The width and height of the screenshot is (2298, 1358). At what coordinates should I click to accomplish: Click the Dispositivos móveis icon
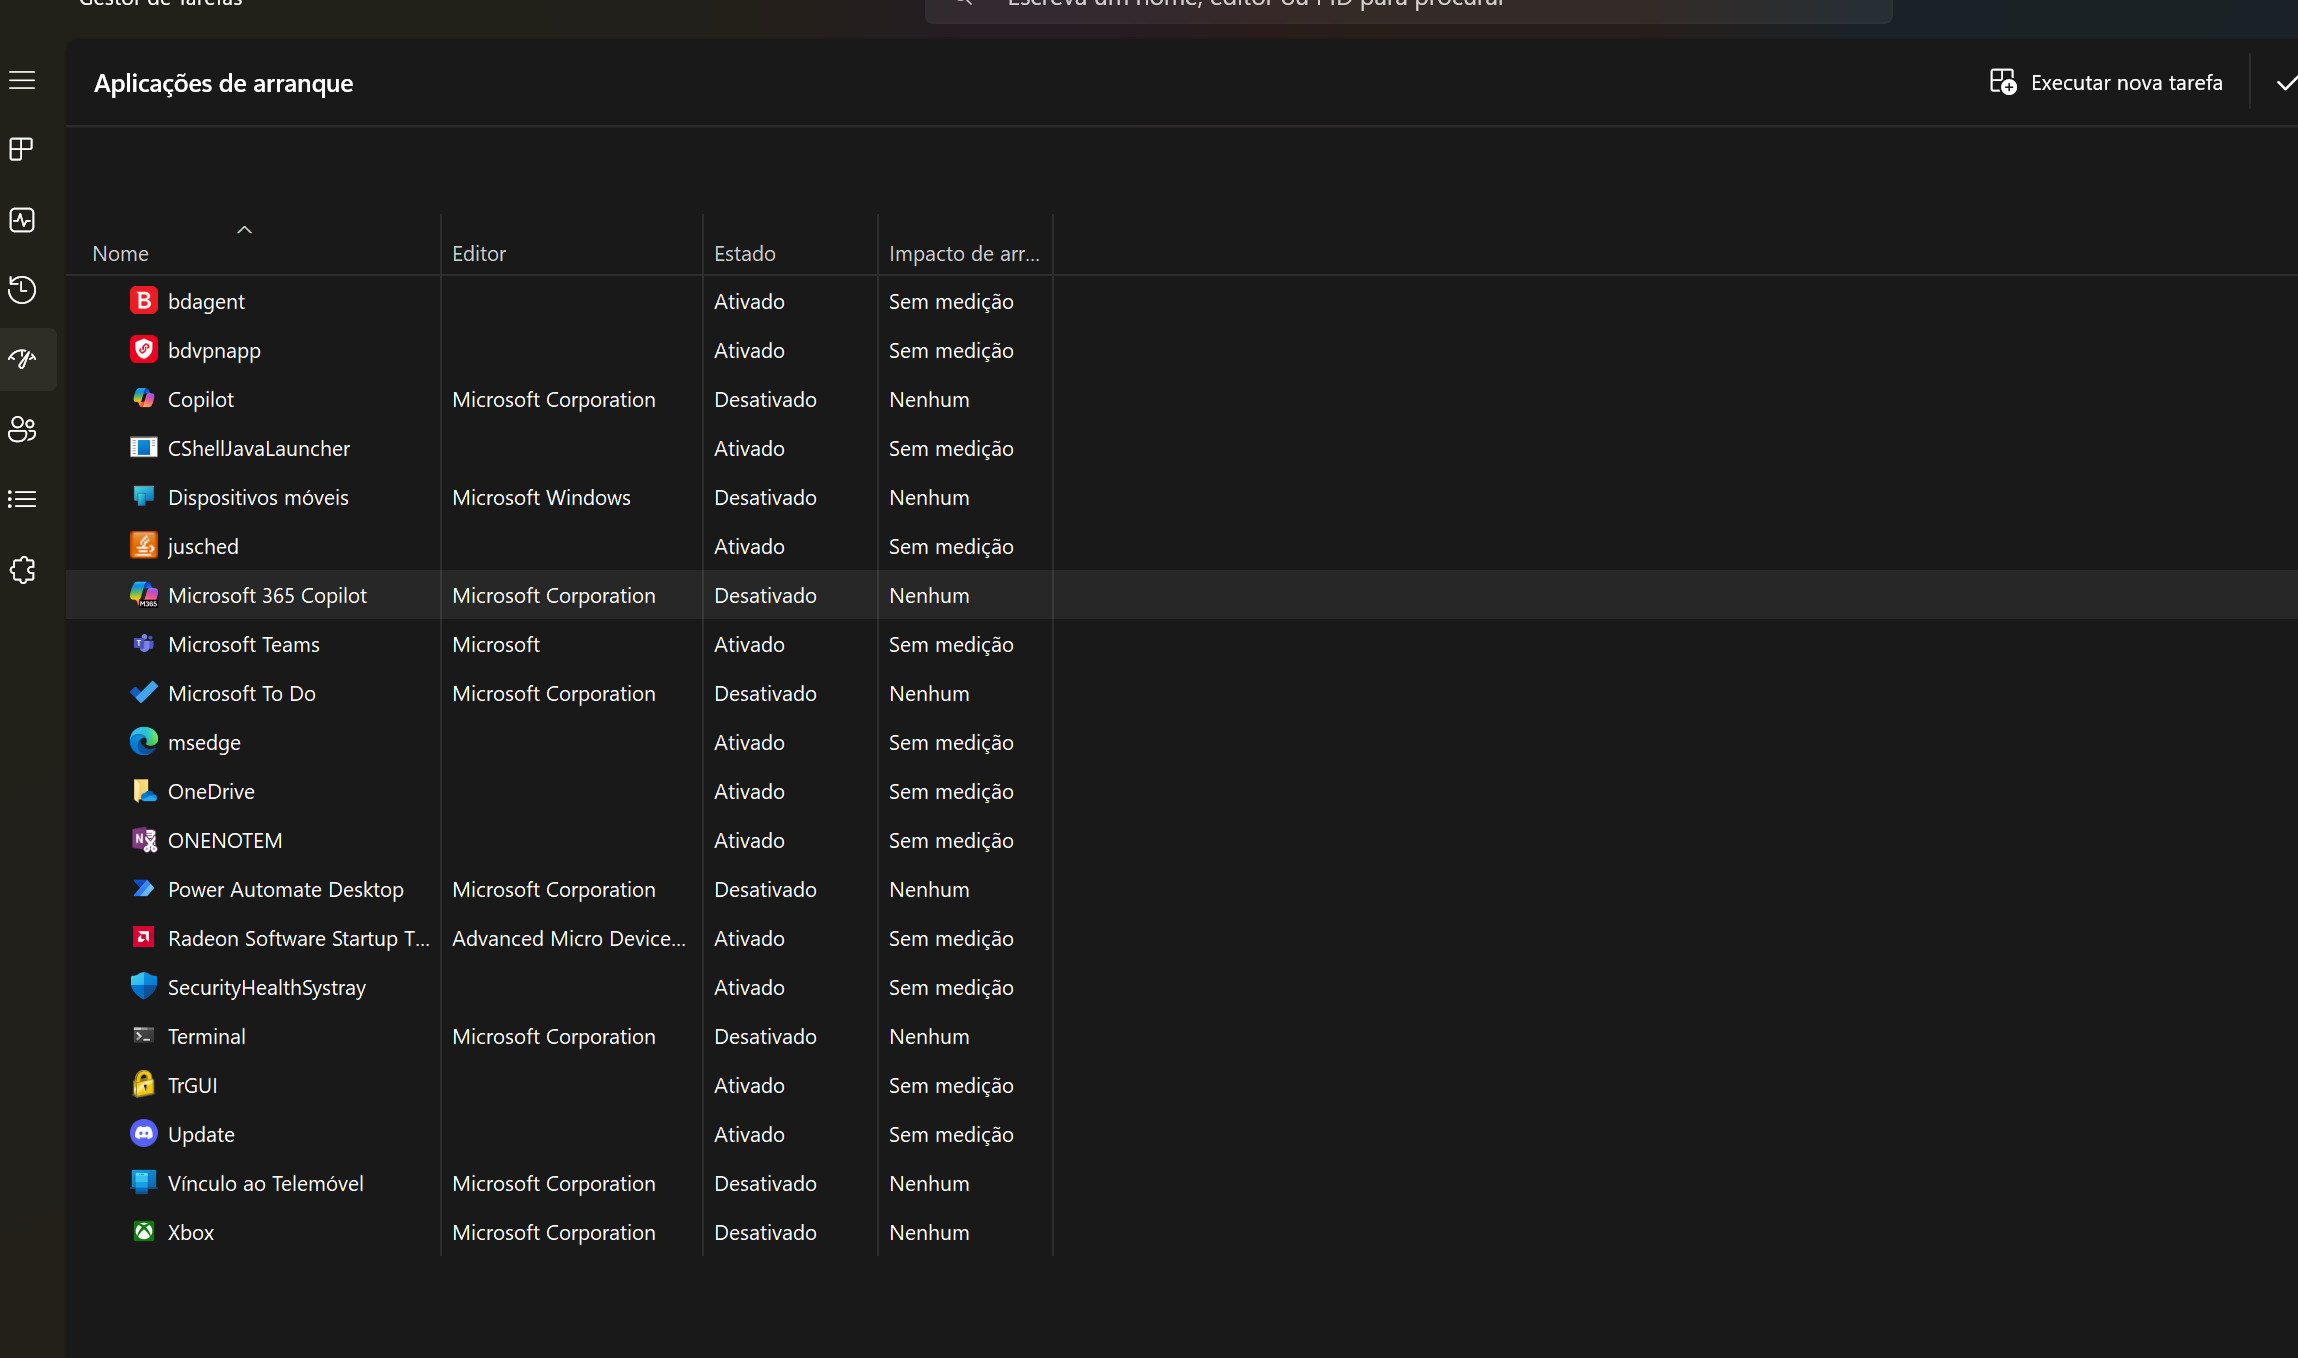[x=144, y=496]
